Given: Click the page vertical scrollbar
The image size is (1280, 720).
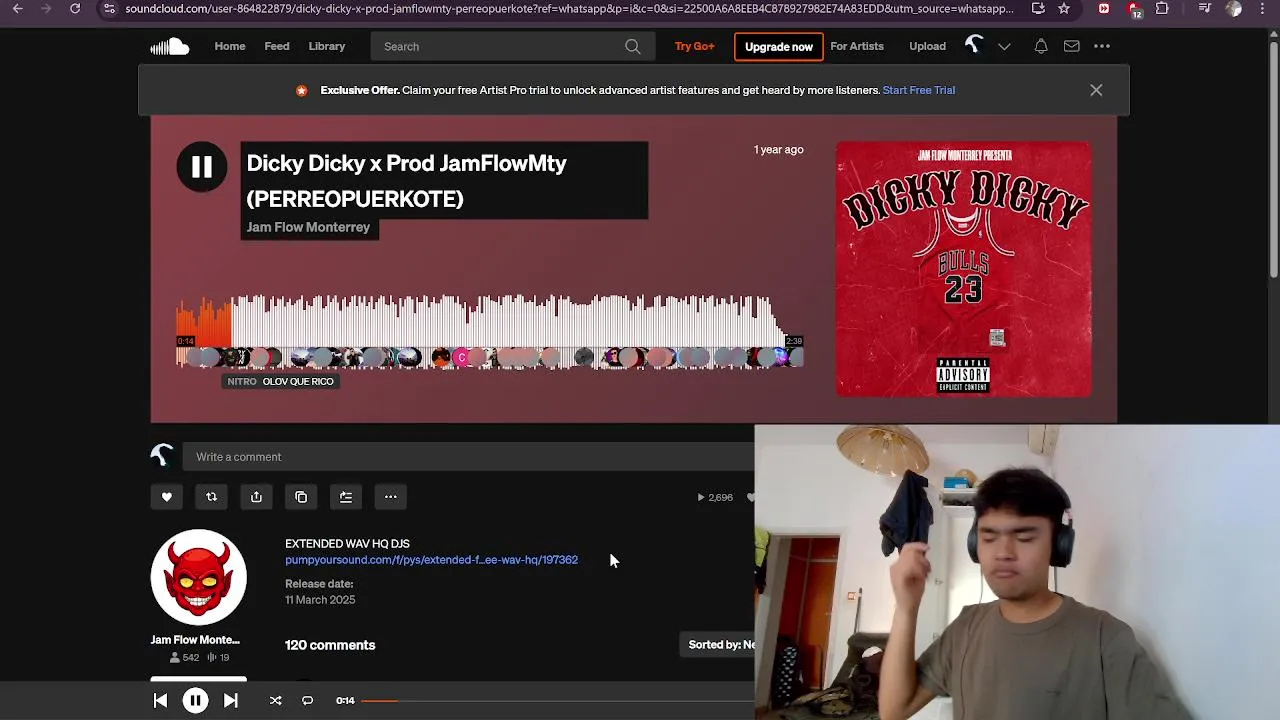Looking at the screenshot, I should coord(1273,160).
